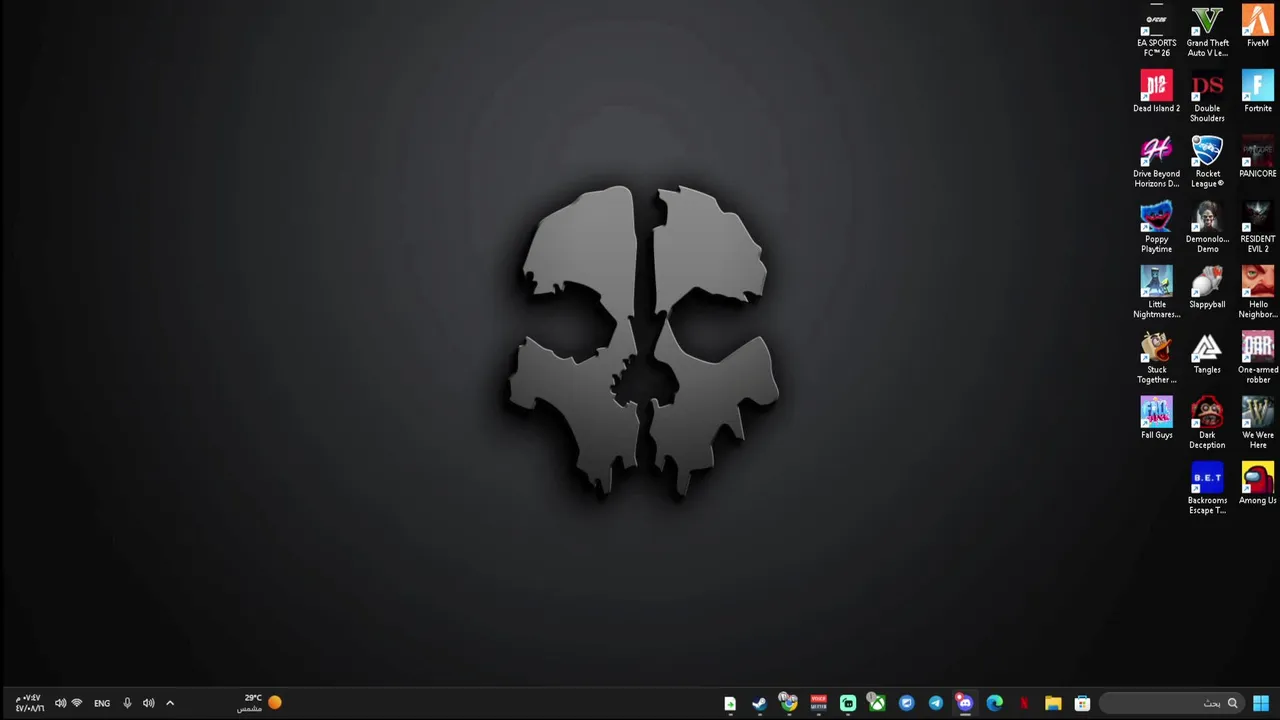Select the Demonologist Demo shortcut

(1207, 227)
